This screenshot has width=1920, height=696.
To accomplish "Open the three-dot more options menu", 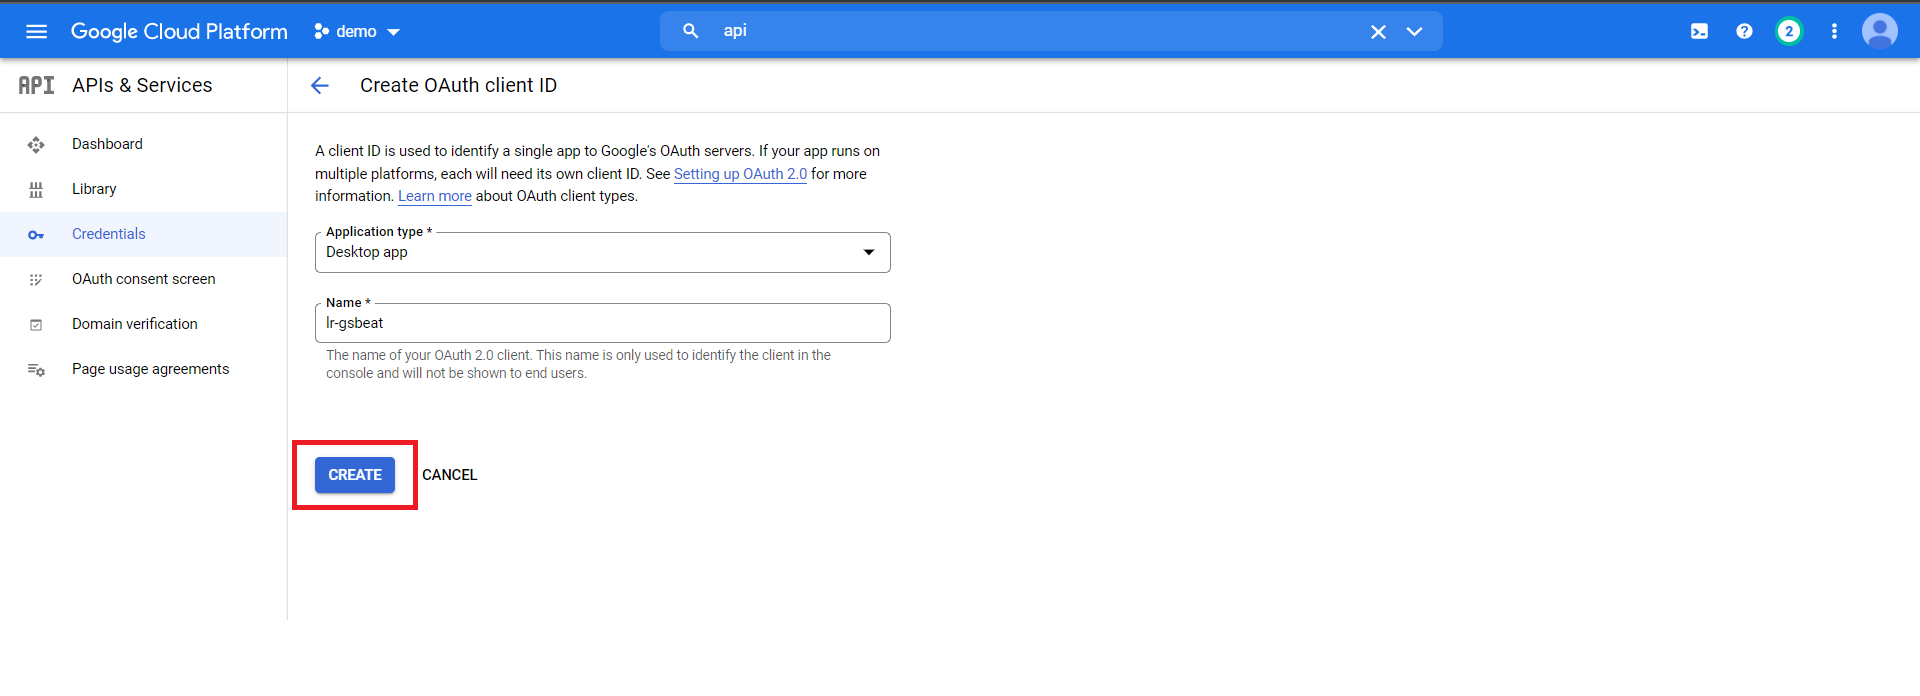I will (x=1834, y=31).
